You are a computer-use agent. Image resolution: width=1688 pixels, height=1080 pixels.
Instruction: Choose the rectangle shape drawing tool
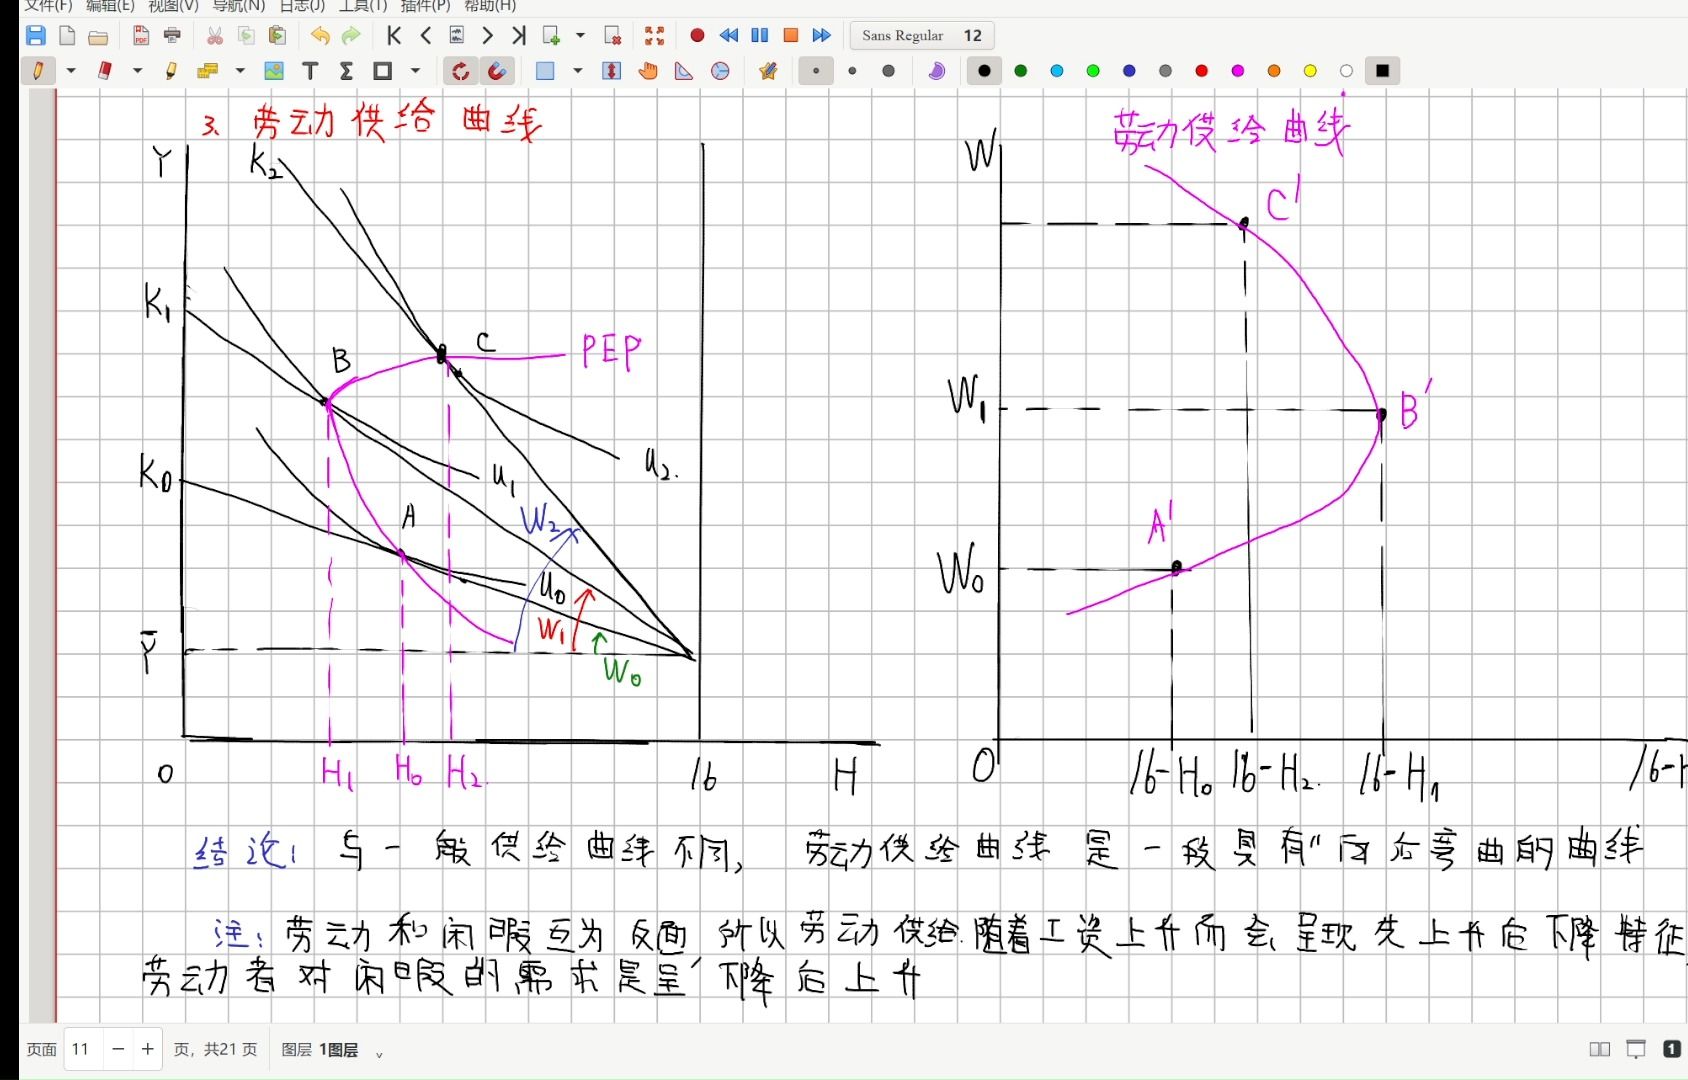pos(382,71)
